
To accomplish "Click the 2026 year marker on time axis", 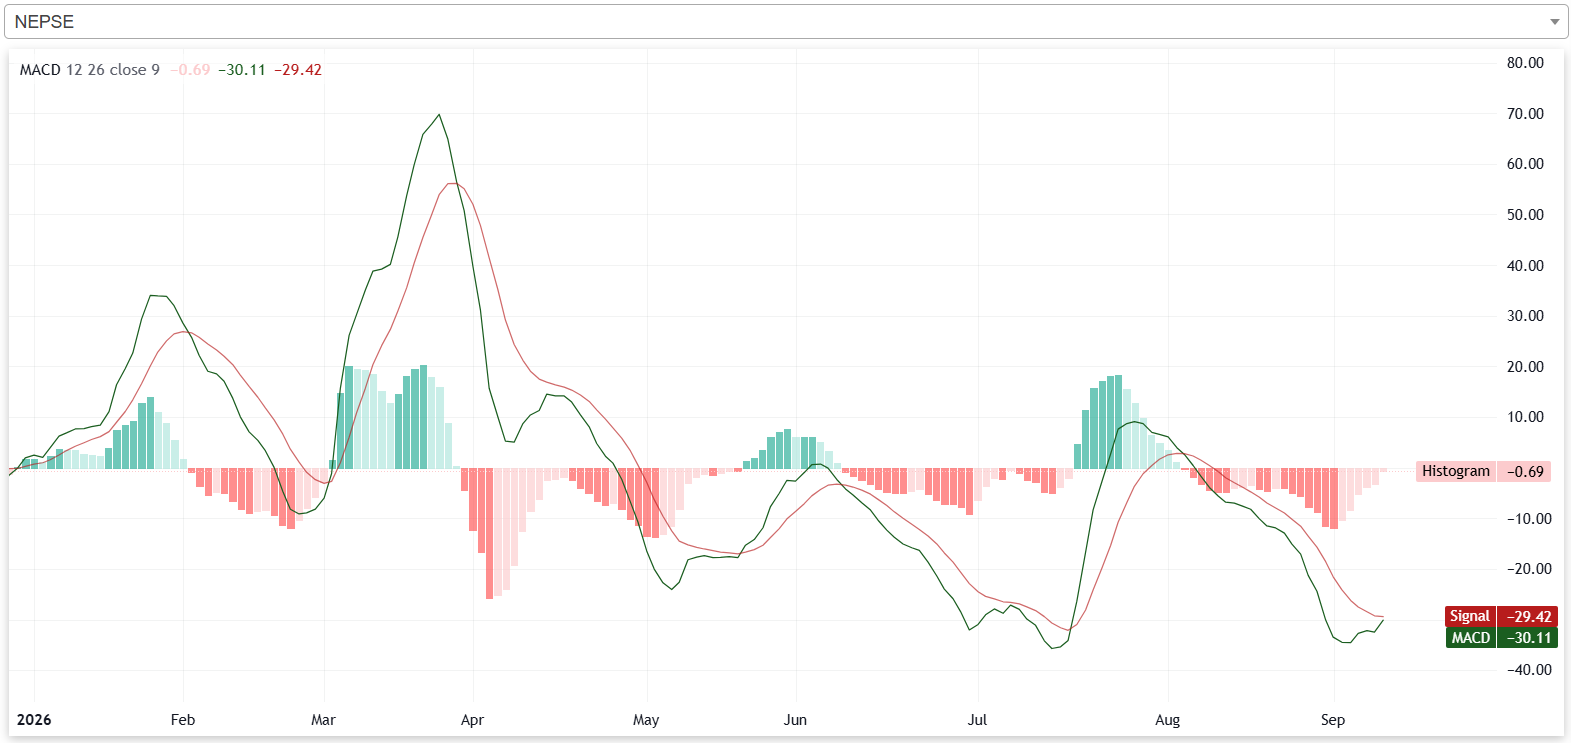I will [34, 720].
